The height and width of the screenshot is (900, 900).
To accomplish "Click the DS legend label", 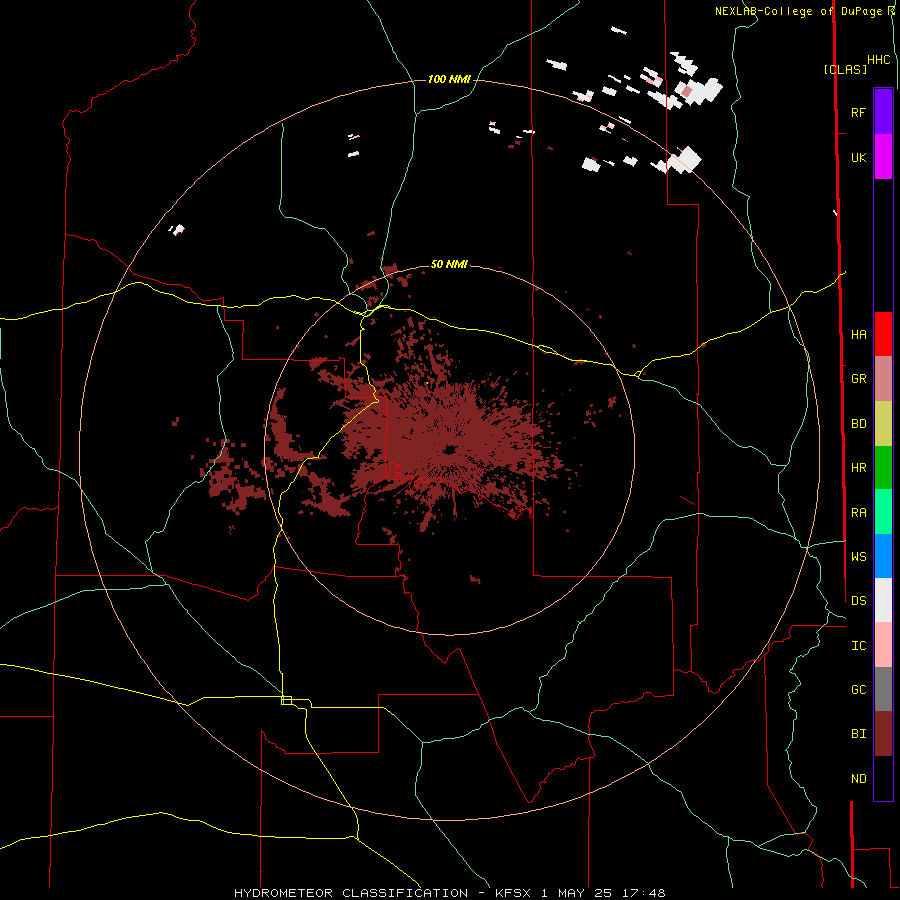I will point(858,601).
